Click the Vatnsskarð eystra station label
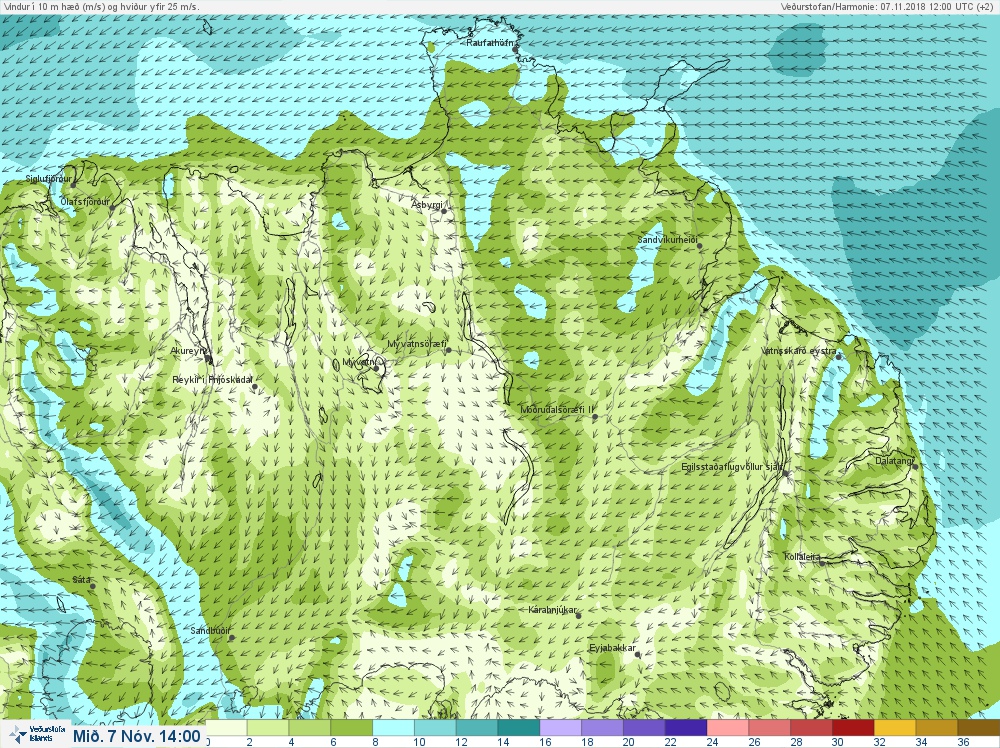The height and width of the screenshot is (748, 1000). pyautogui.click(x=799, y=351)
